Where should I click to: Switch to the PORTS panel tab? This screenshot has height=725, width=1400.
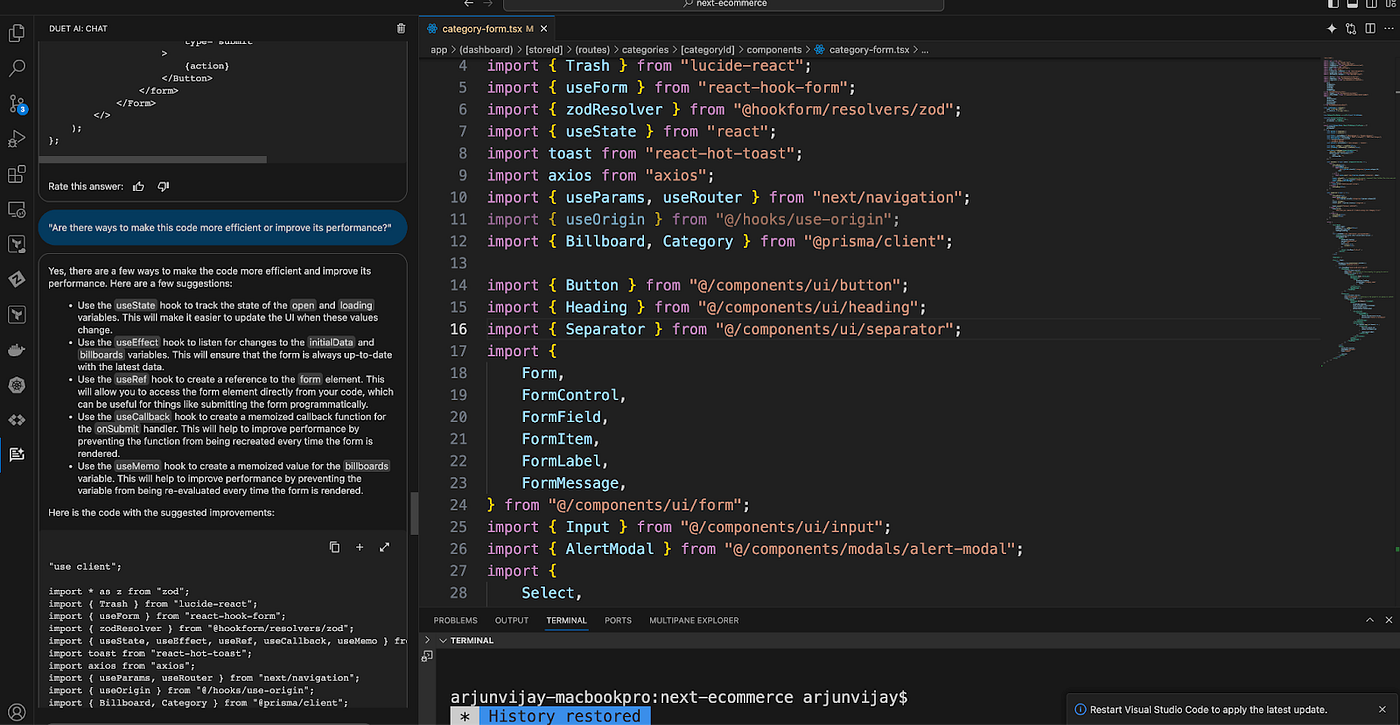[618, 621]
